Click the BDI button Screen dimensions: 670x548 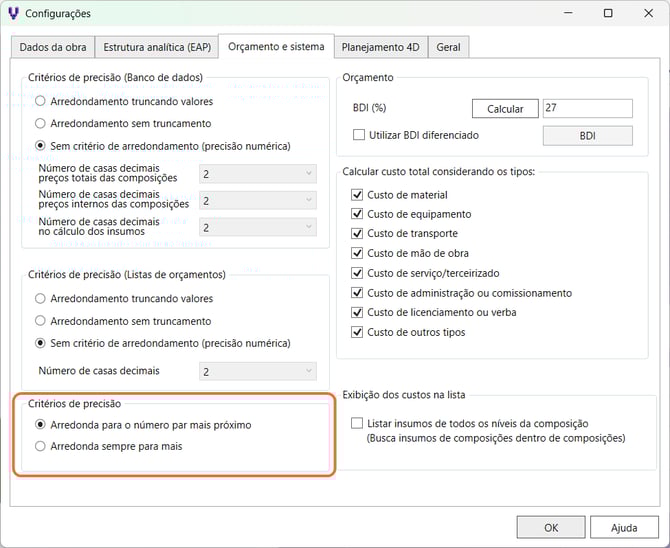coord(587,136)
